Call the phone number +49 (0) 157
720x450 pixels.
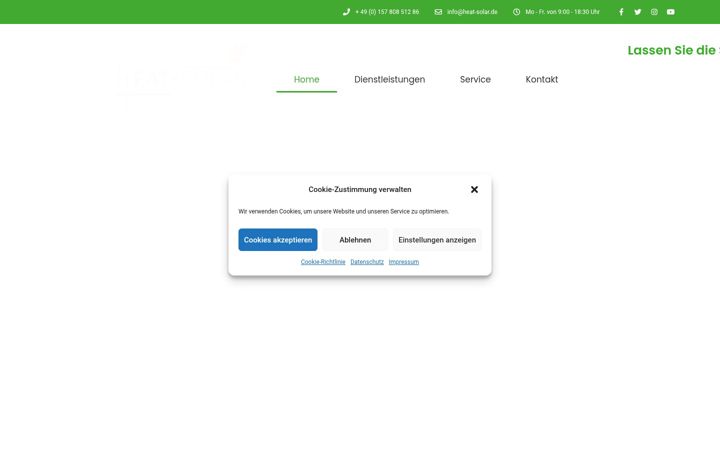(x=387, y=12)
